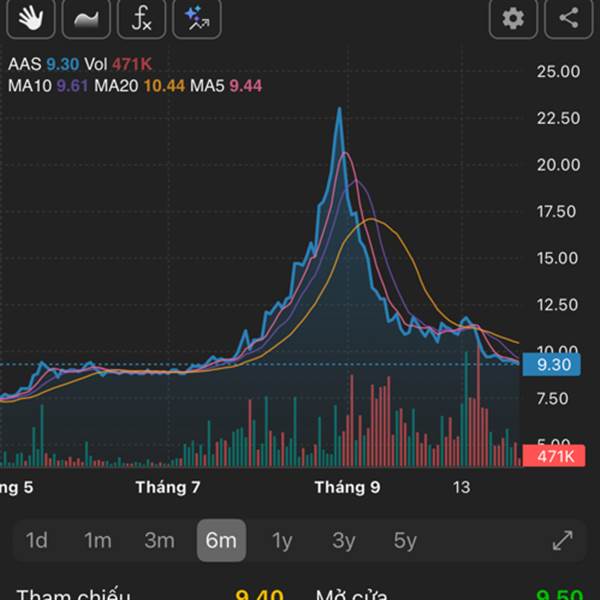Switch to the 1y timeframe
Viewport: 600px width, 600px height.
[282, 540]
